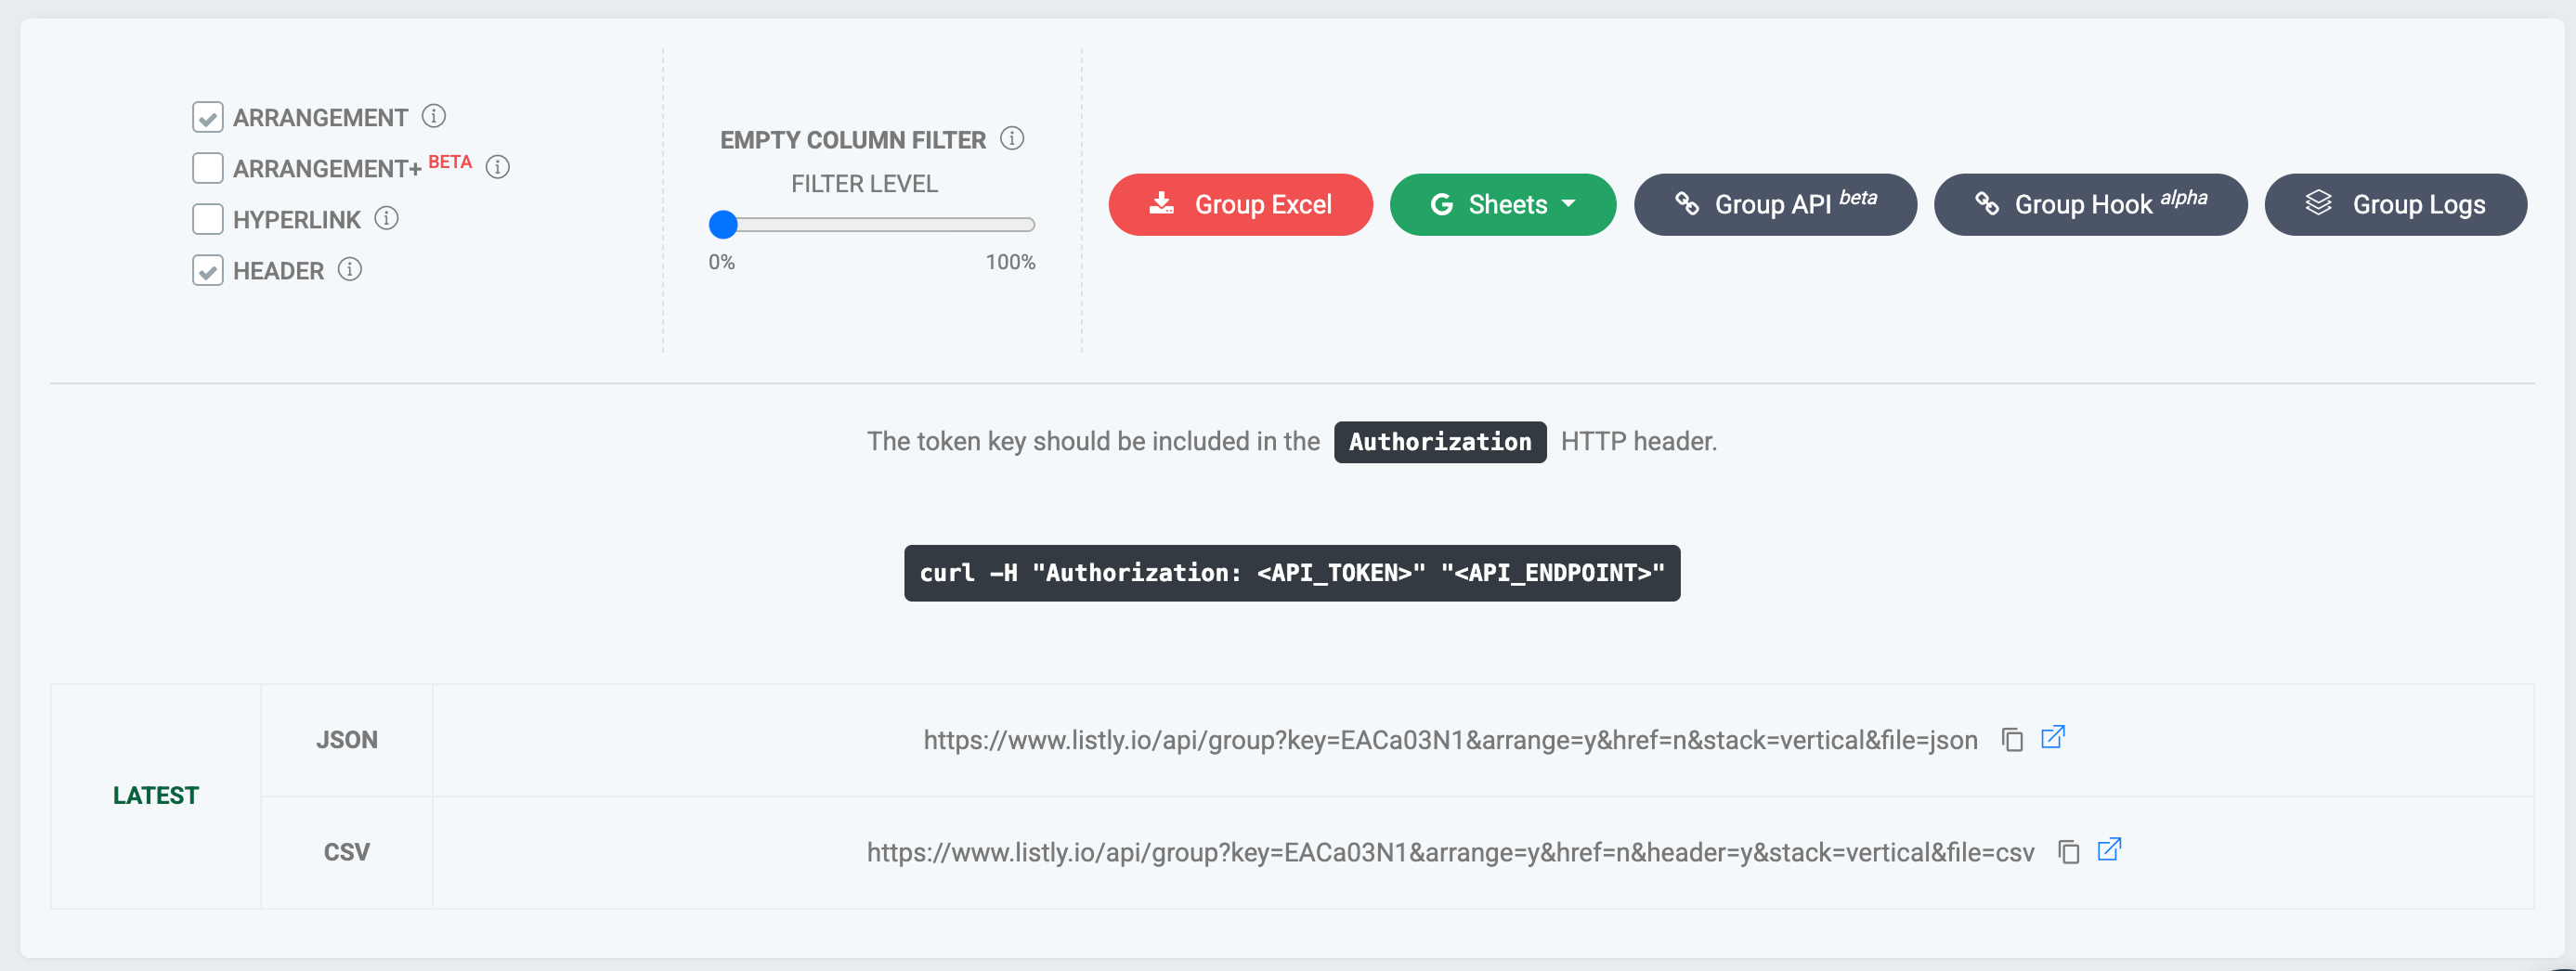Open the Group API beta panel

coord(1774,205)
